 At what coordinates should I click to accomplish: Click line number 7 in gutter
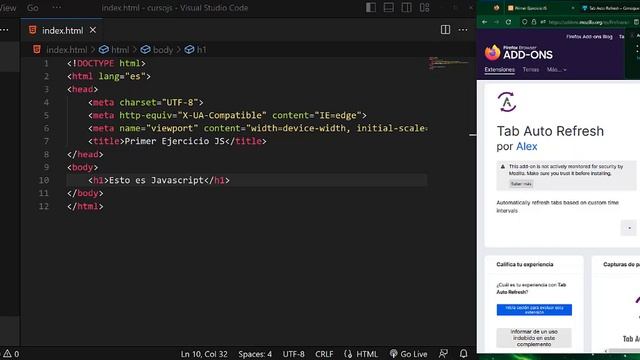click(46, 141)
